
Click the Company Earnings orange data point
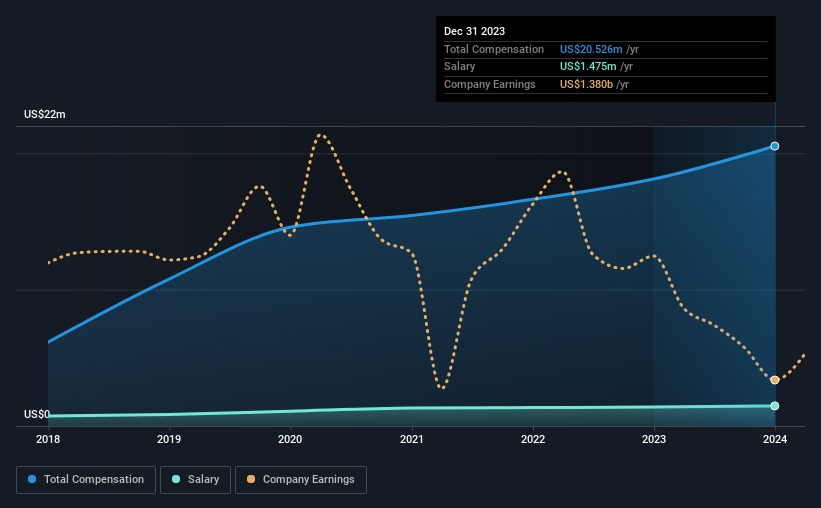coord(774,380)
